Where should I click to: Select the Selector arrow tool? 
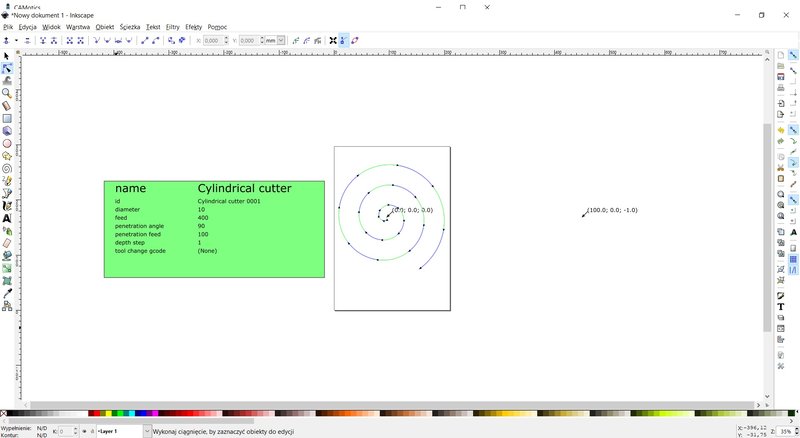pyautogui.click(x=7, y=56)
